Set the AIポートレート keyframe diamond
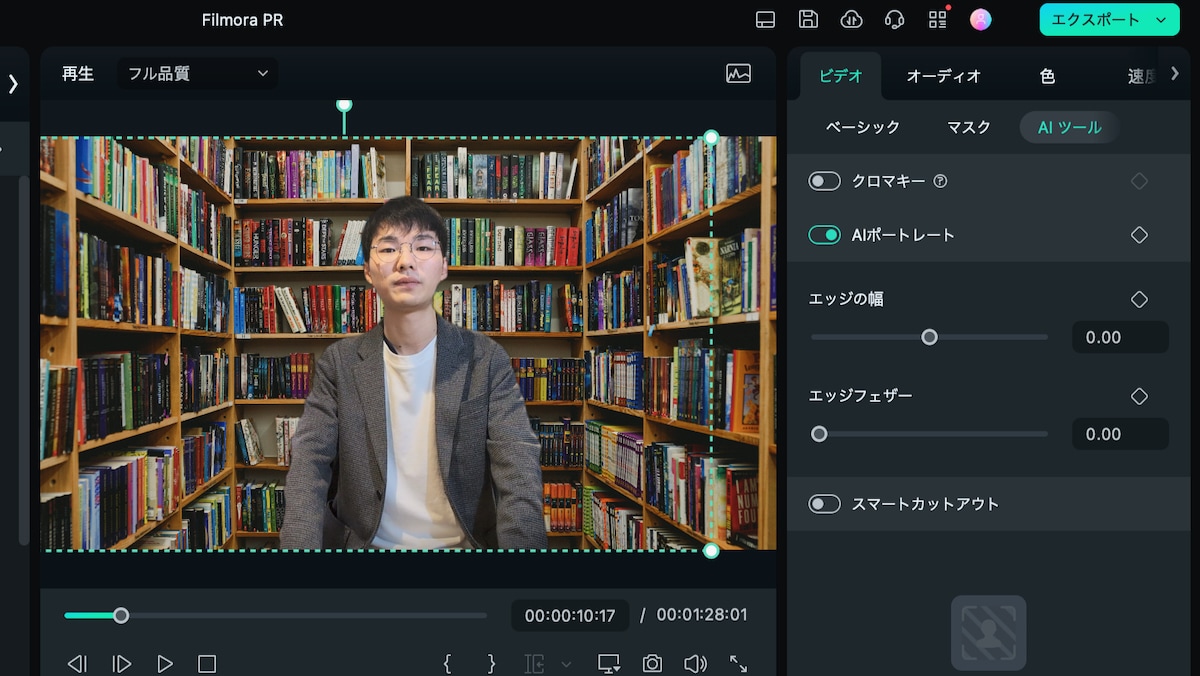The image size is (1200, 676). pyautogui.click(x=1139, y=234)
